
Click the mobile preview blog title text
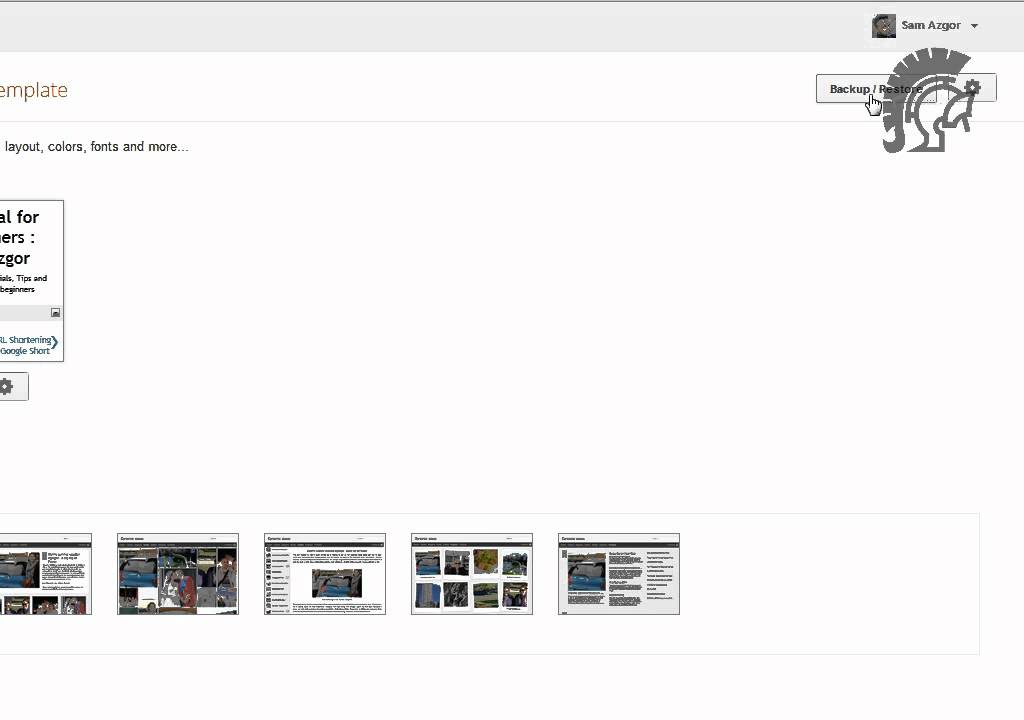coord(19,237)
